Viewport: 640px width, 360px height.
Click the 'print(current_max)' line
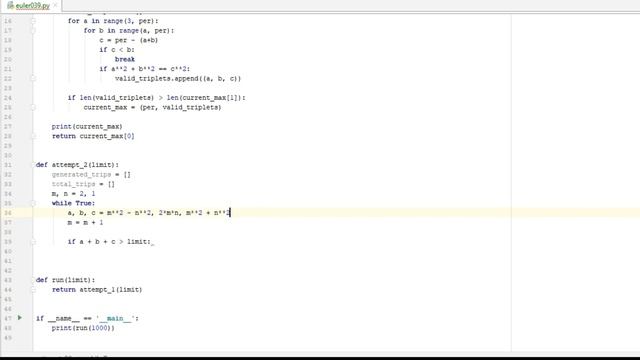click(x=87, y=127)
